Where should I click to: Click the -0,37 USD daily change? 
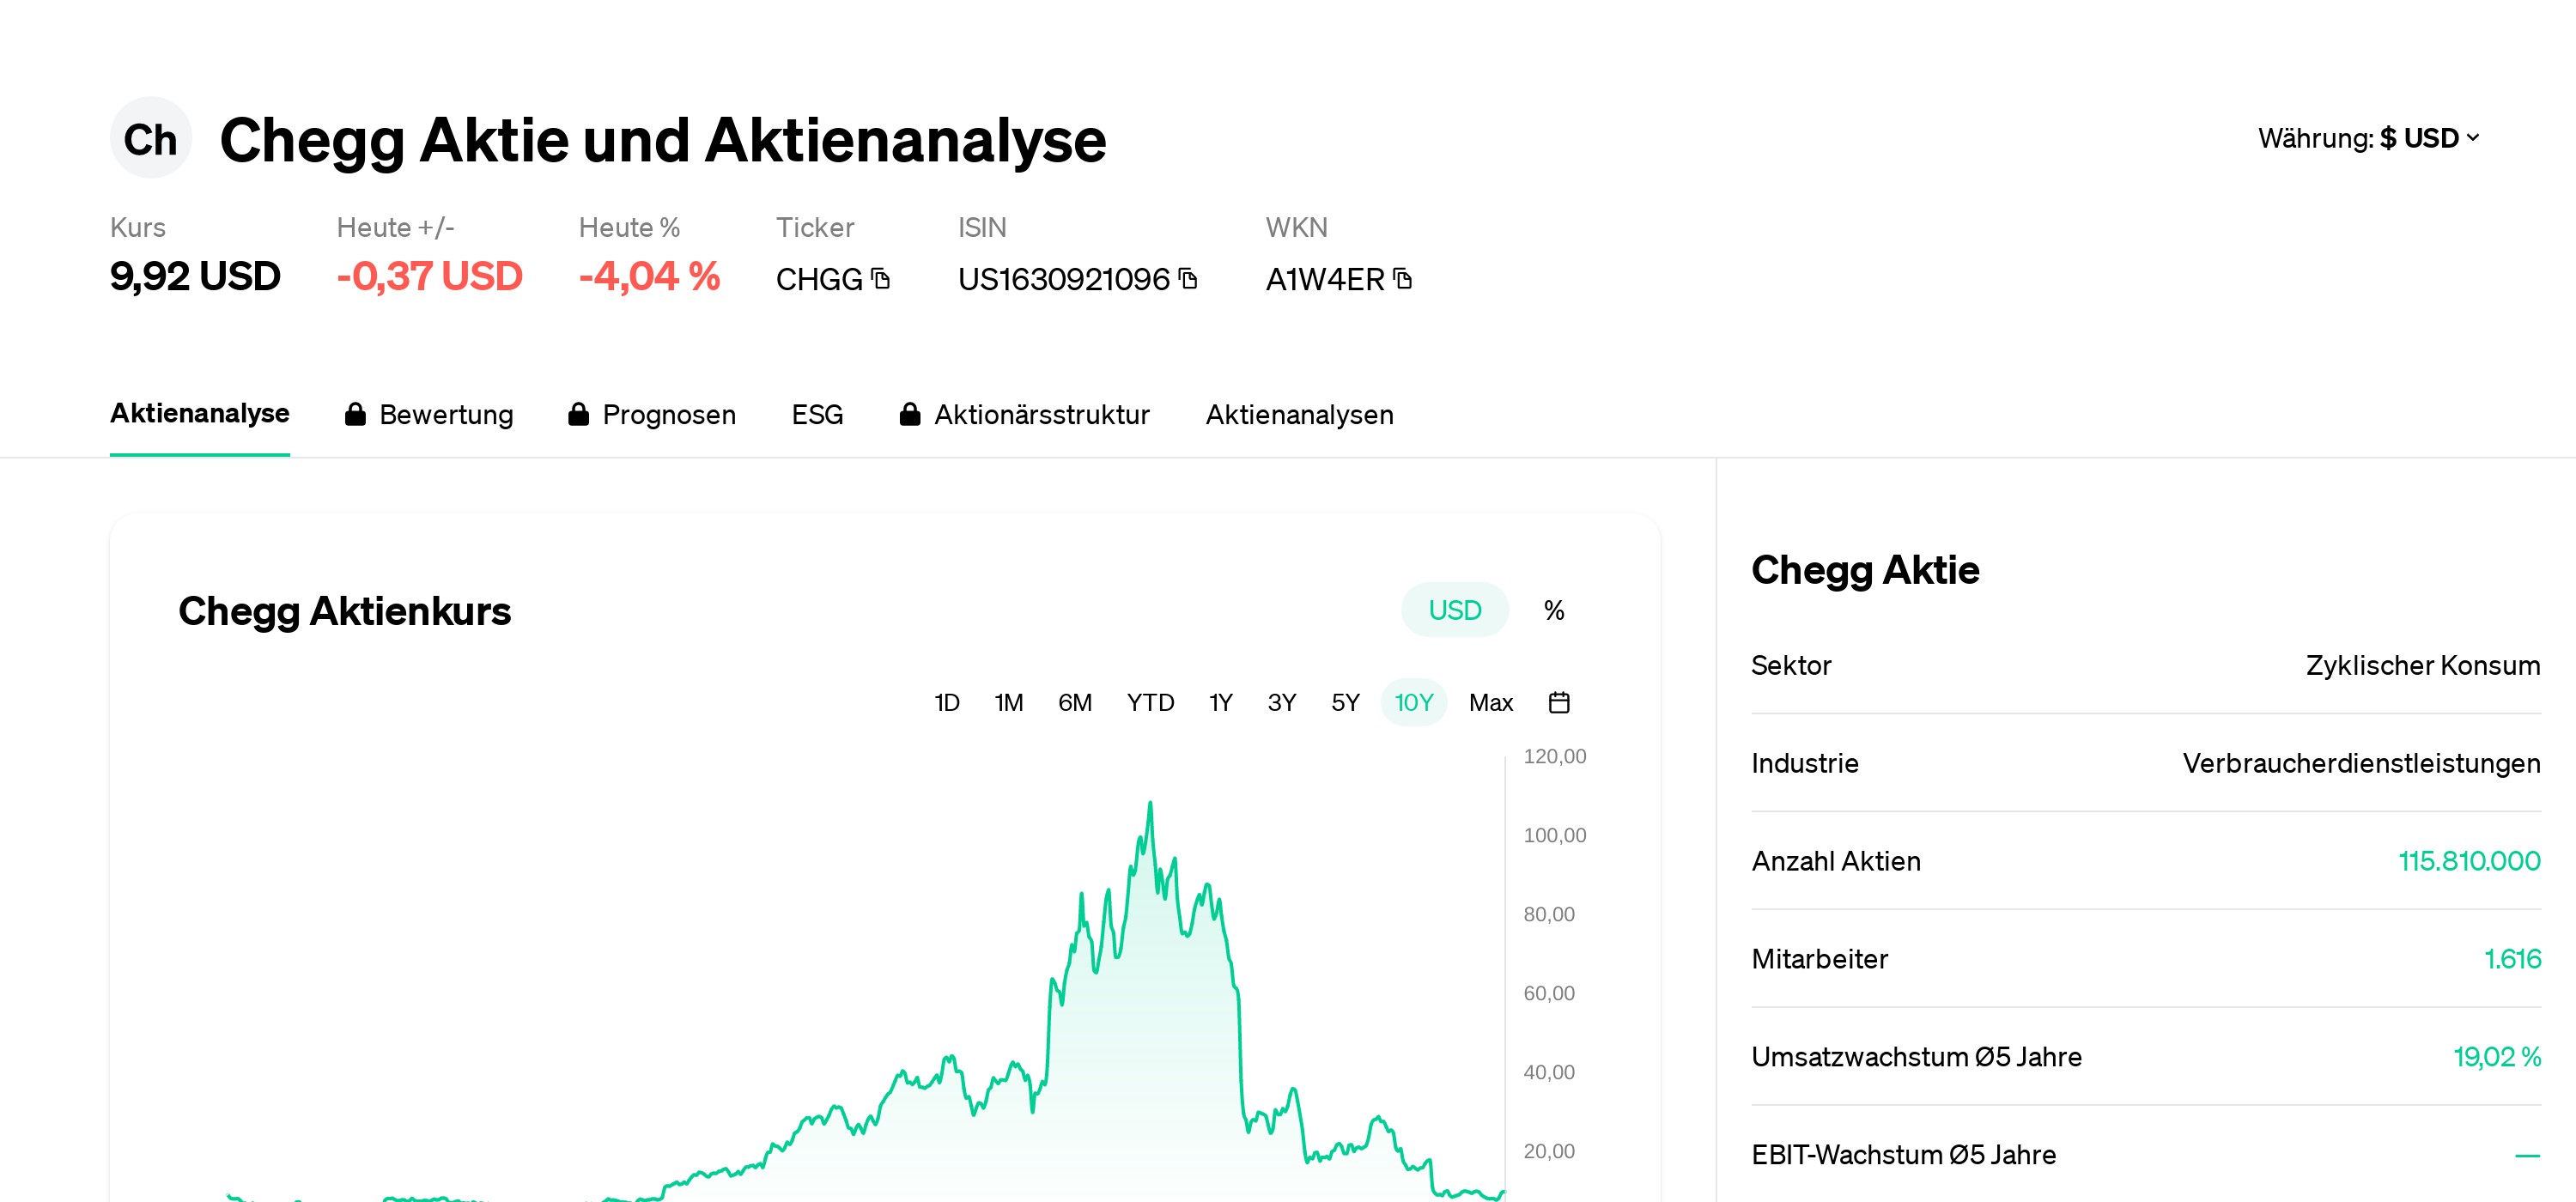coord(429,276)
